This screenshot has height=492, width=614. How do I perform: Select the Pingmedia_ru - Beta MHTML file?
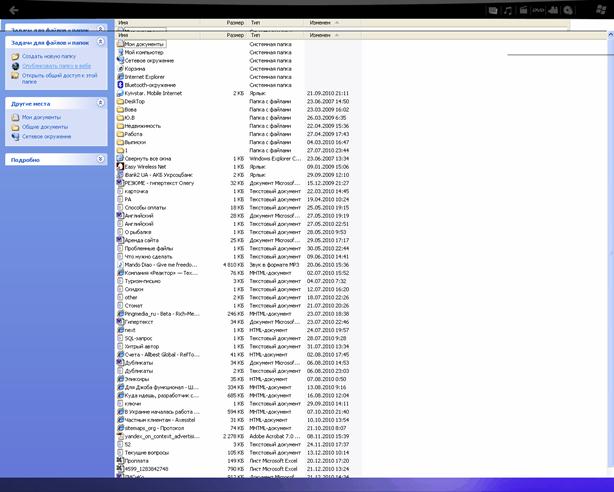[x=162, y=314]
